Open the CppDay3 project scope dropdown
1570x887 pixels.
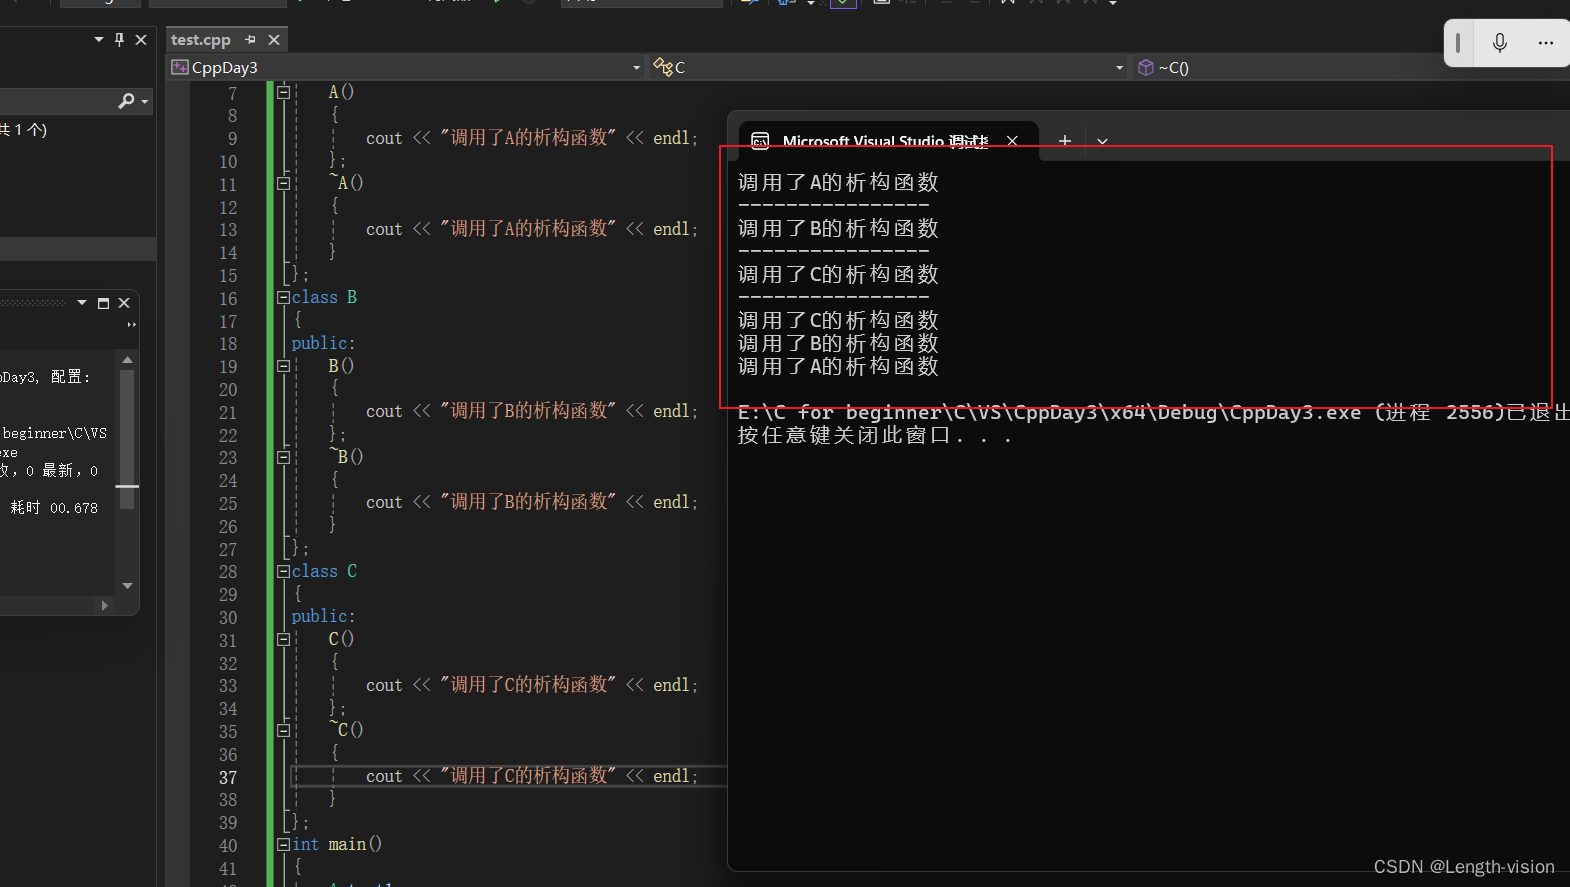pos(636,68)
